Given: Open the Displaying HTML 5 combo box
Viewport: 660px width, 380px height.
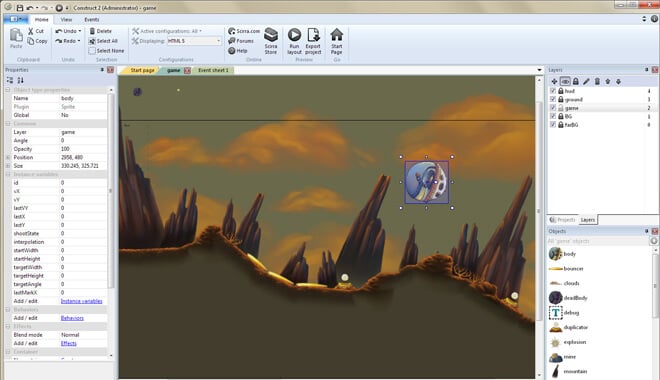Looking at the screenshot, I should [194, 41].
